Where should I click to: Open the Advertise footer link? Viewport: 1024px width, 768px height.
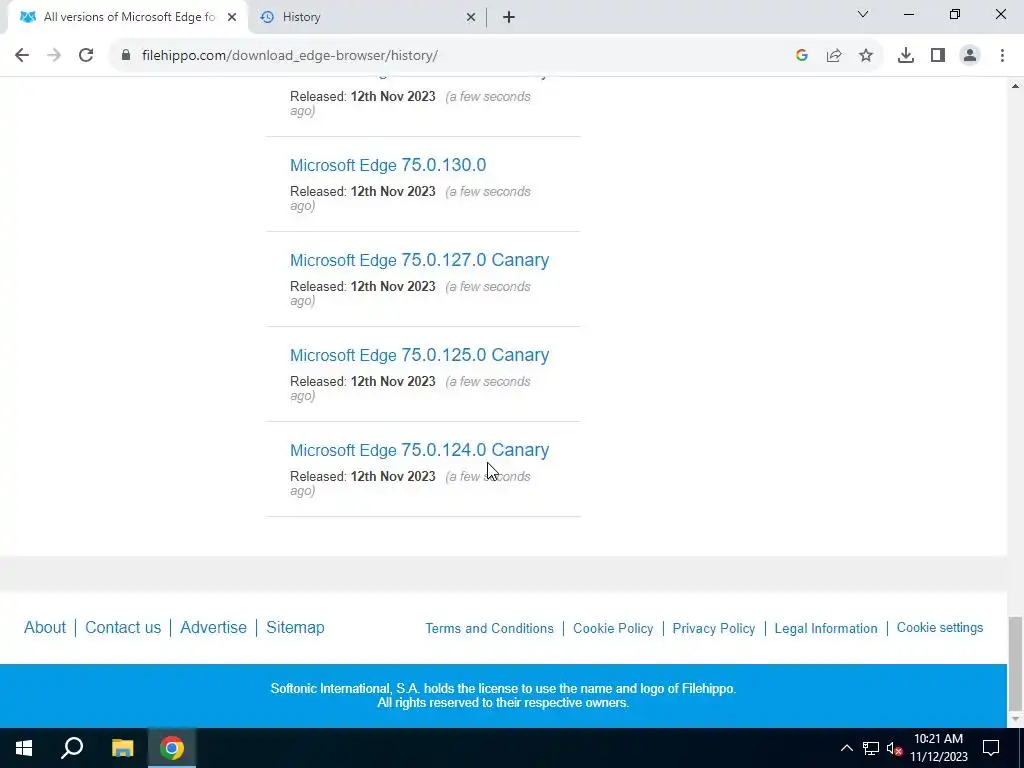coord(214,628)
